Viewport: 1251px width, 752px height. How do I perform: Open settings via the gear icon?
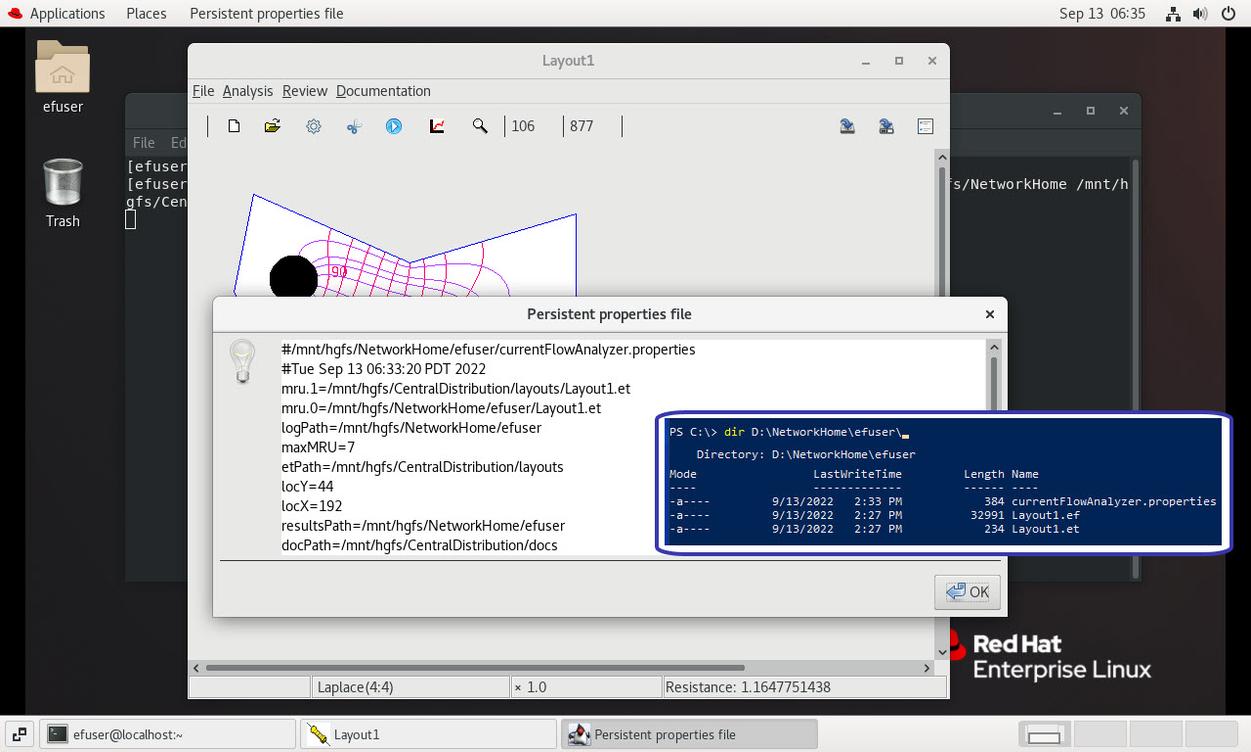pos(314,126)
